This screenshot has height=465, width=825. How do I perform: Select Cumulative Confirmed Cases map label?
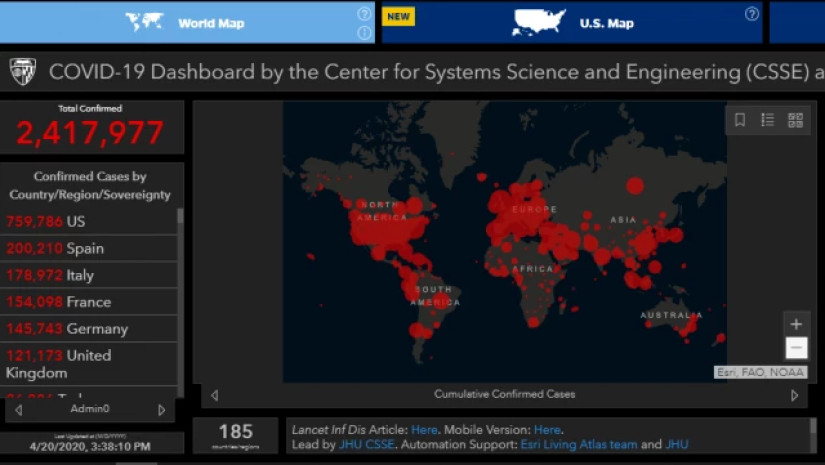tap(505, 394)
